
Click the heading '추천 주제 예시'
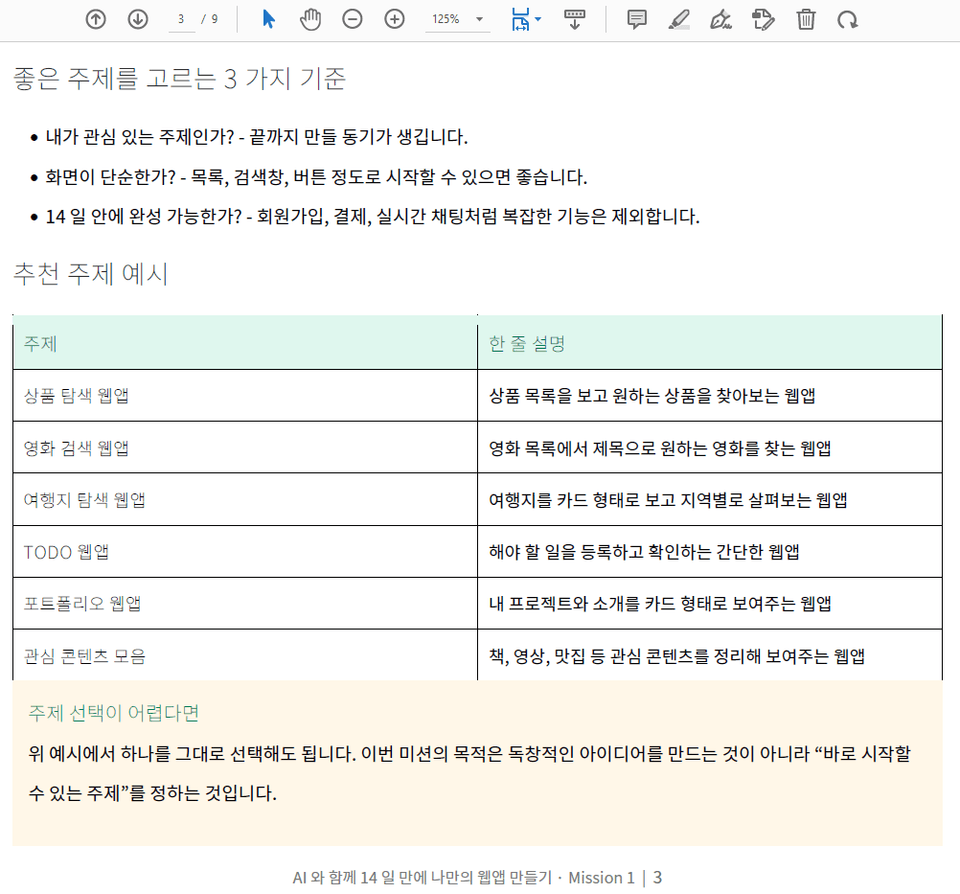(x=91, y=273)
